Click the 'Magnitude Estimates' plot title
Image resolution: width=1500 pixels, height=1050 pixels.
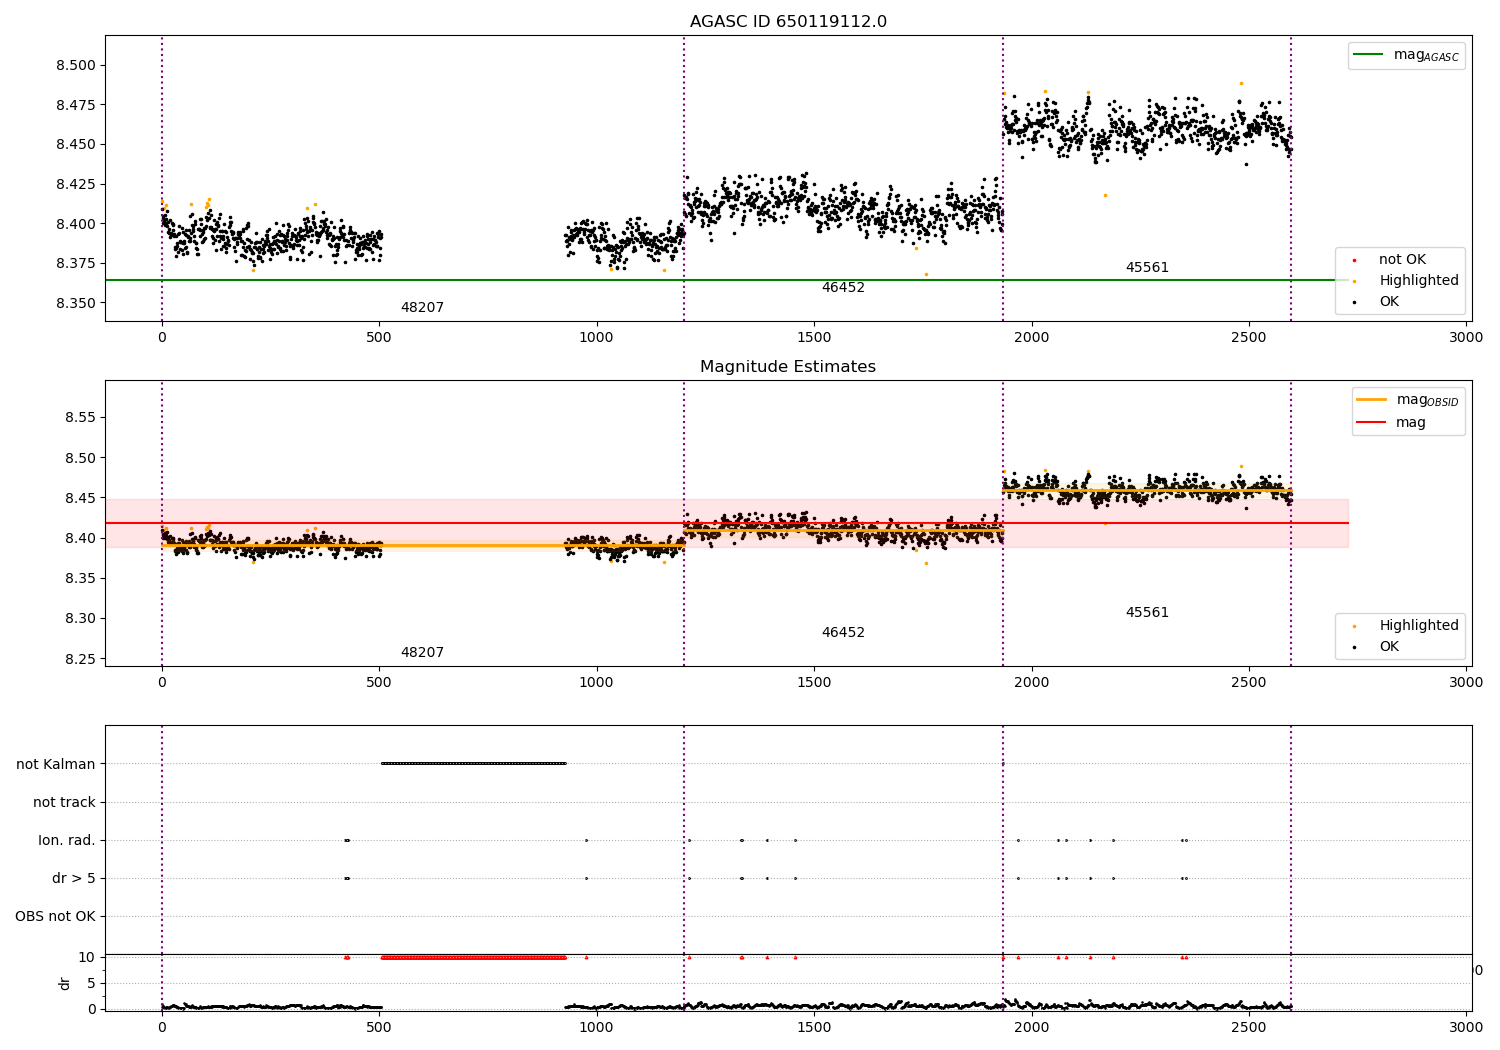pyautogui.click(x=788, y=367)
